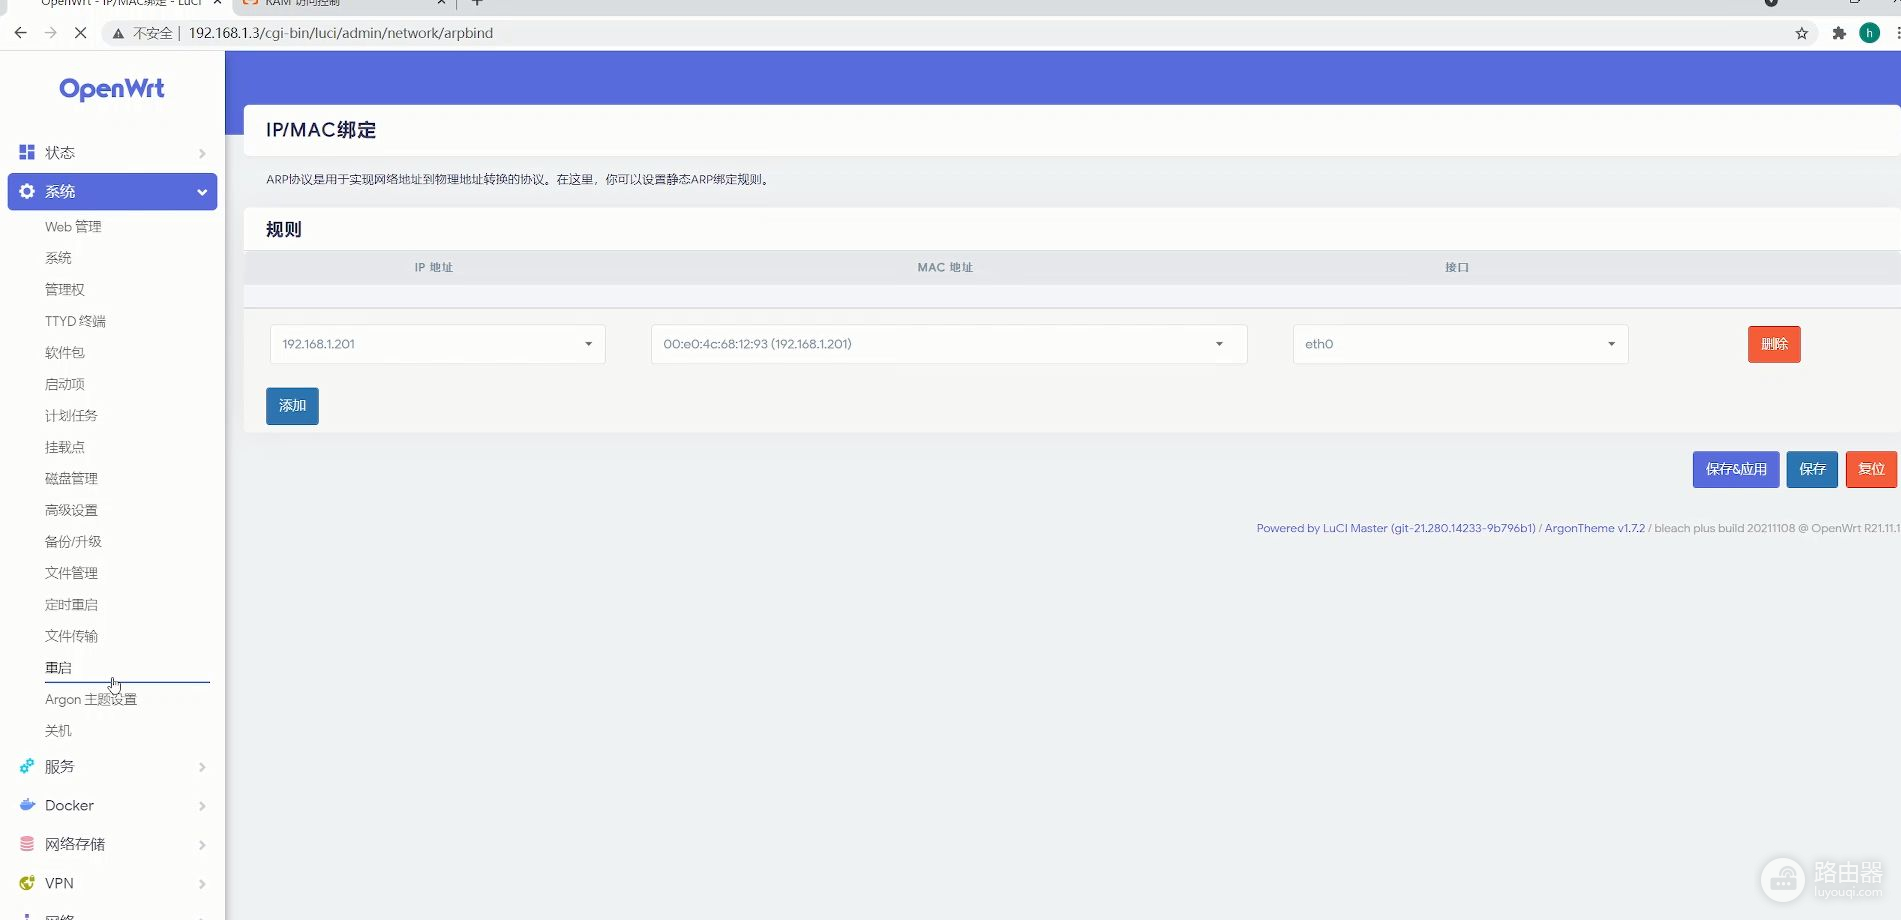Expand the Docker menu chevron
Image resolution: width=1901 pixels, height=920 pixels.
[x=202, y=806]
